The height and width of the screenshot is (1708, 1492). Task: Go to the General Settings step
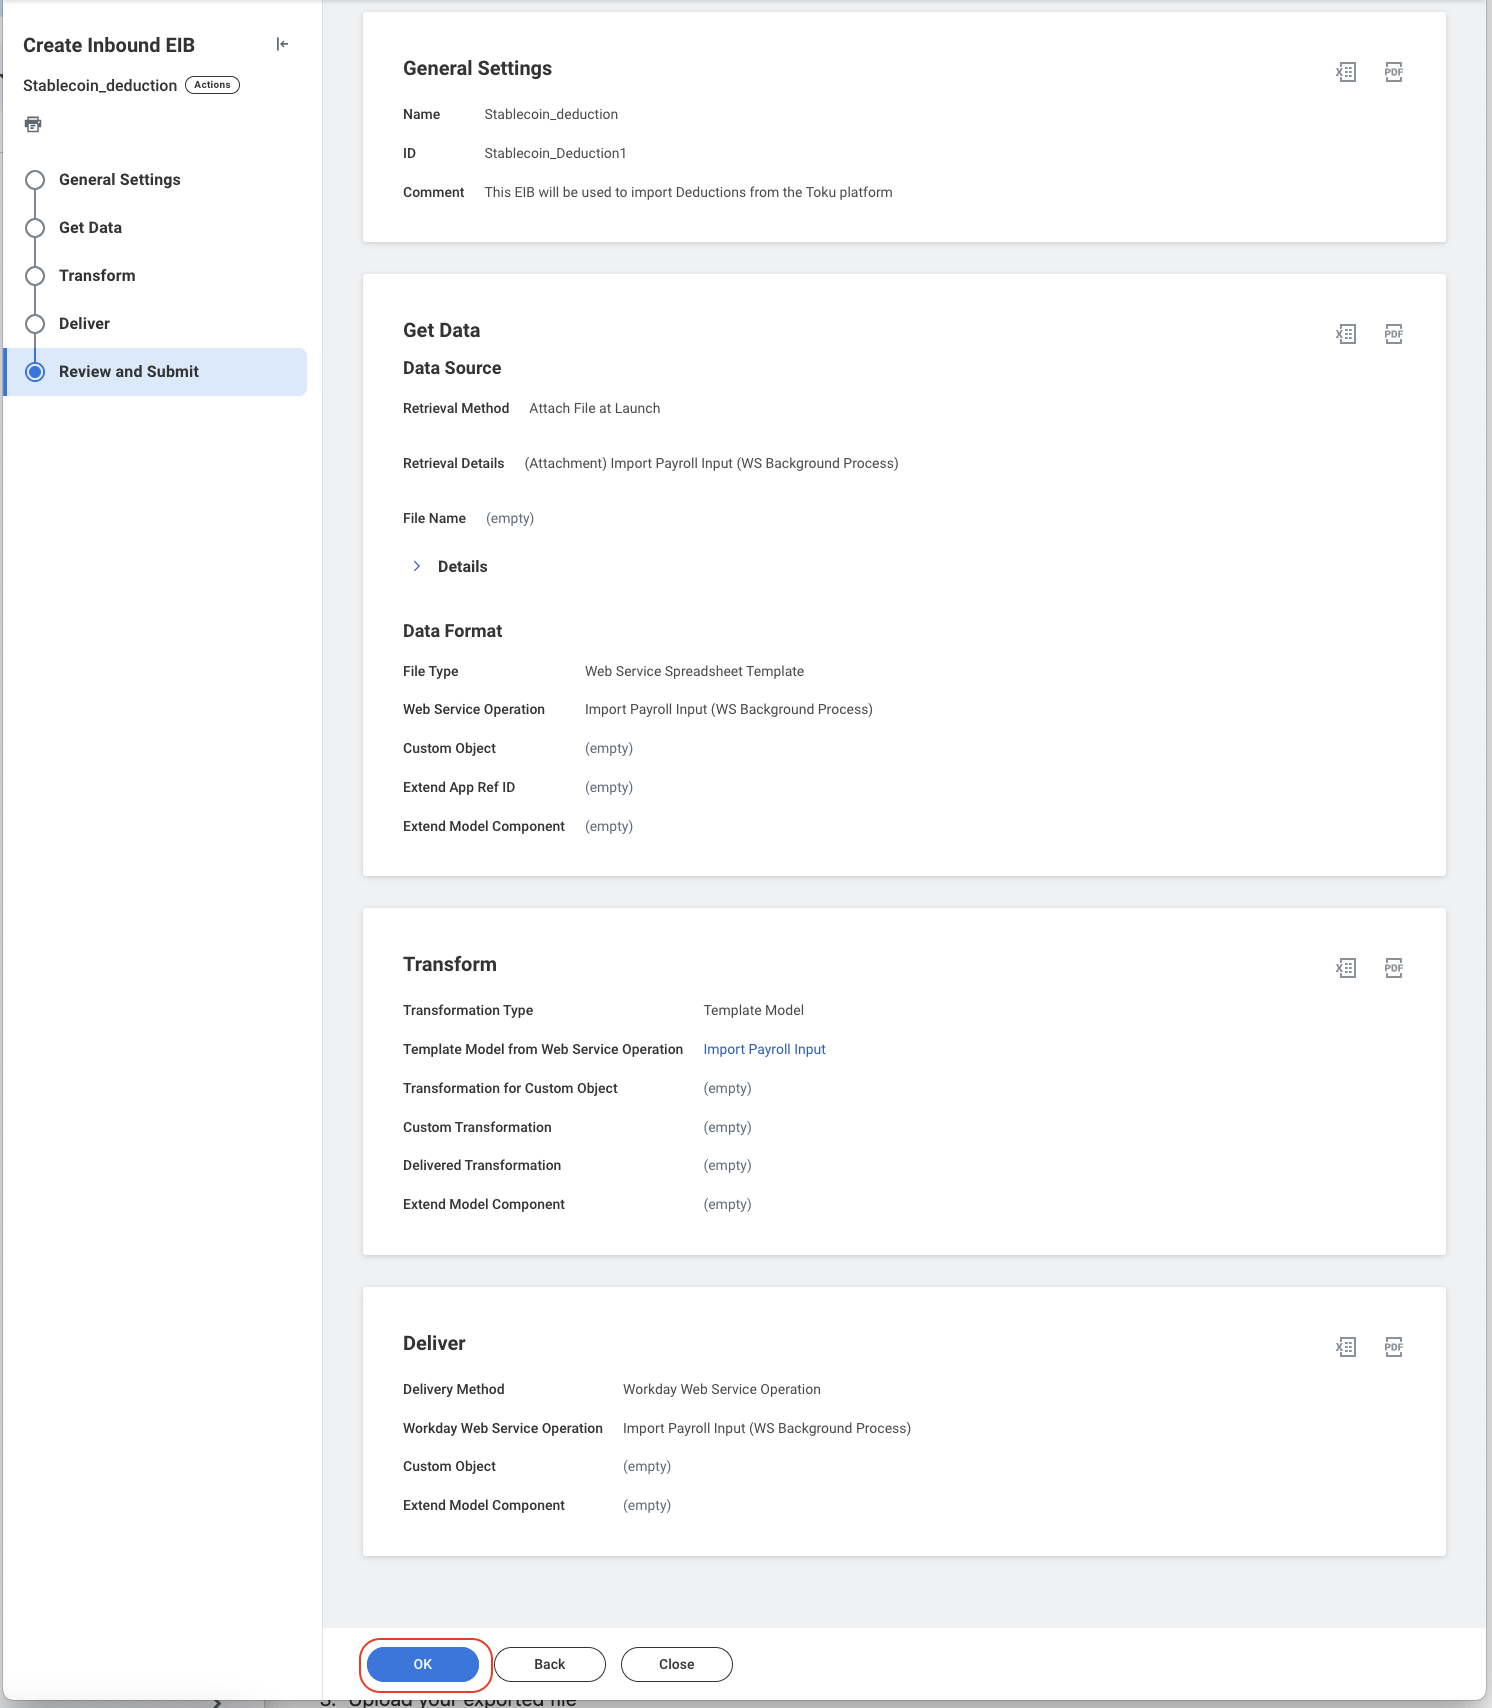[119, 180]
